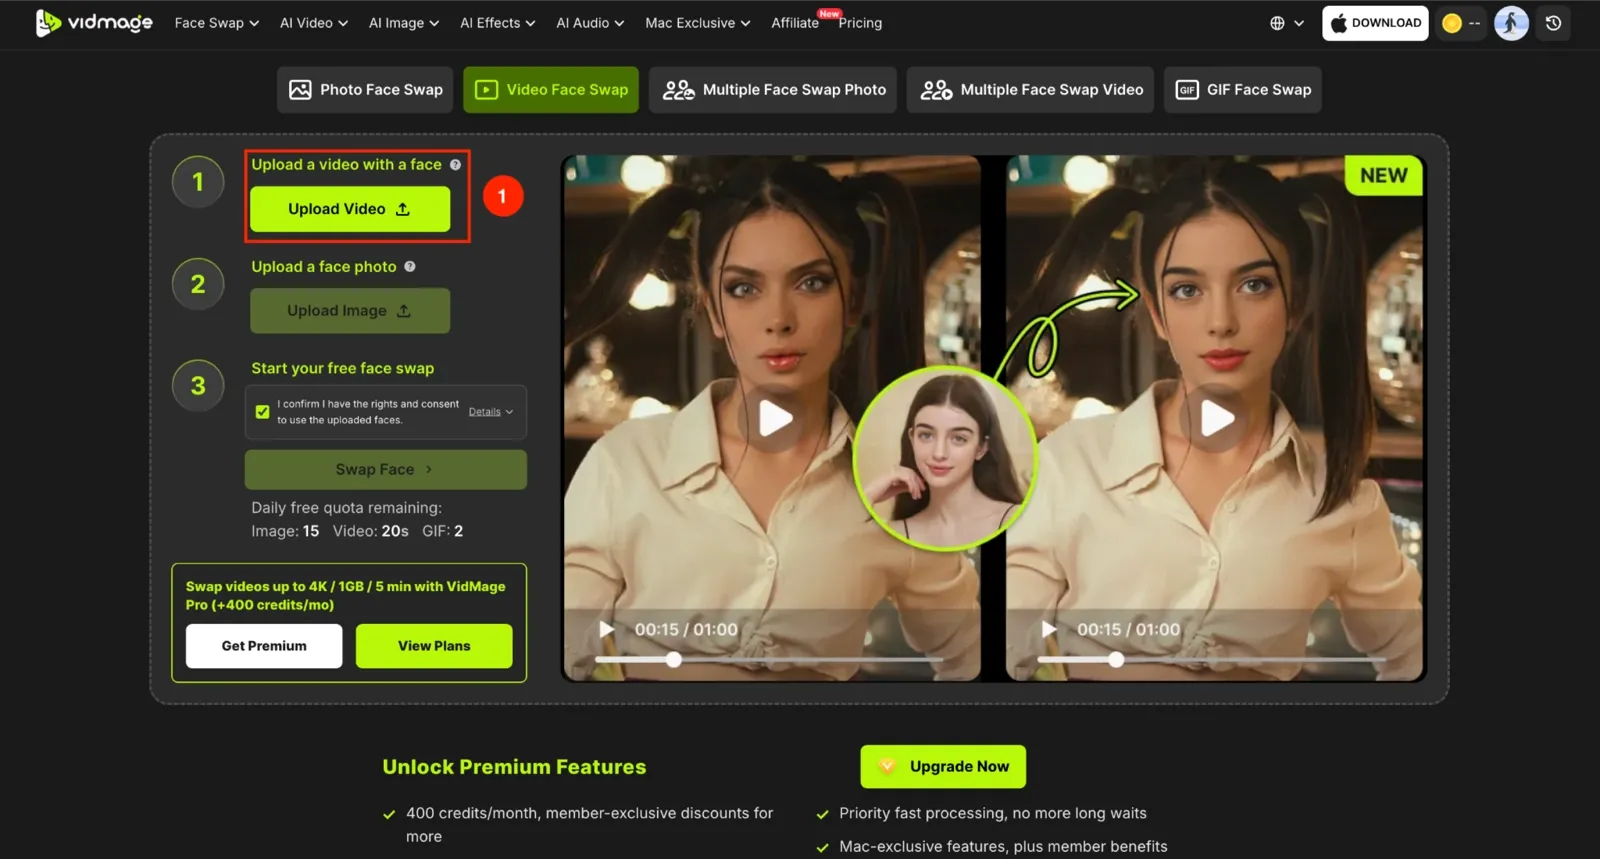Viewport: 1600px width, 859px height.
Task: Expand the consent Details link
Action: tap(490, 412)
